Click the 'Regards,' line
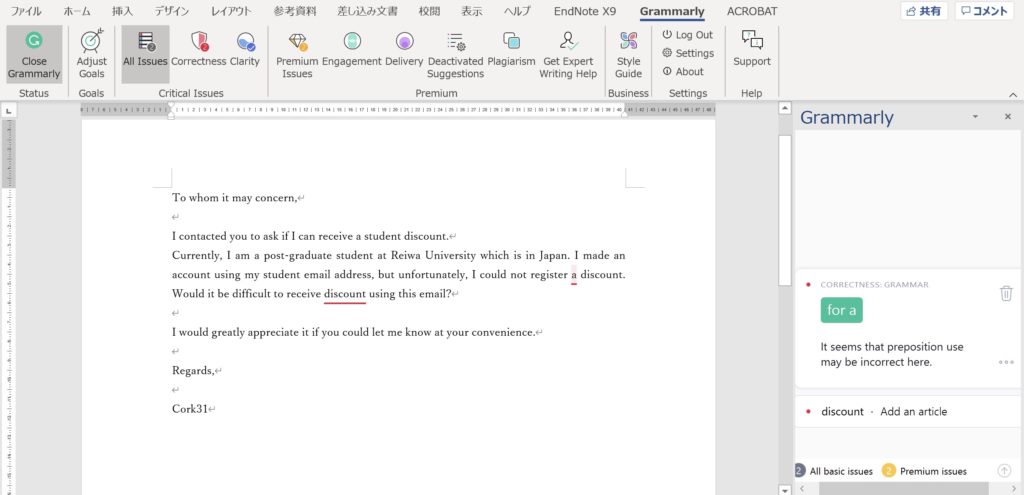Screen dimensions: 1024x495 pyautogui.click(x=193, y=371)
